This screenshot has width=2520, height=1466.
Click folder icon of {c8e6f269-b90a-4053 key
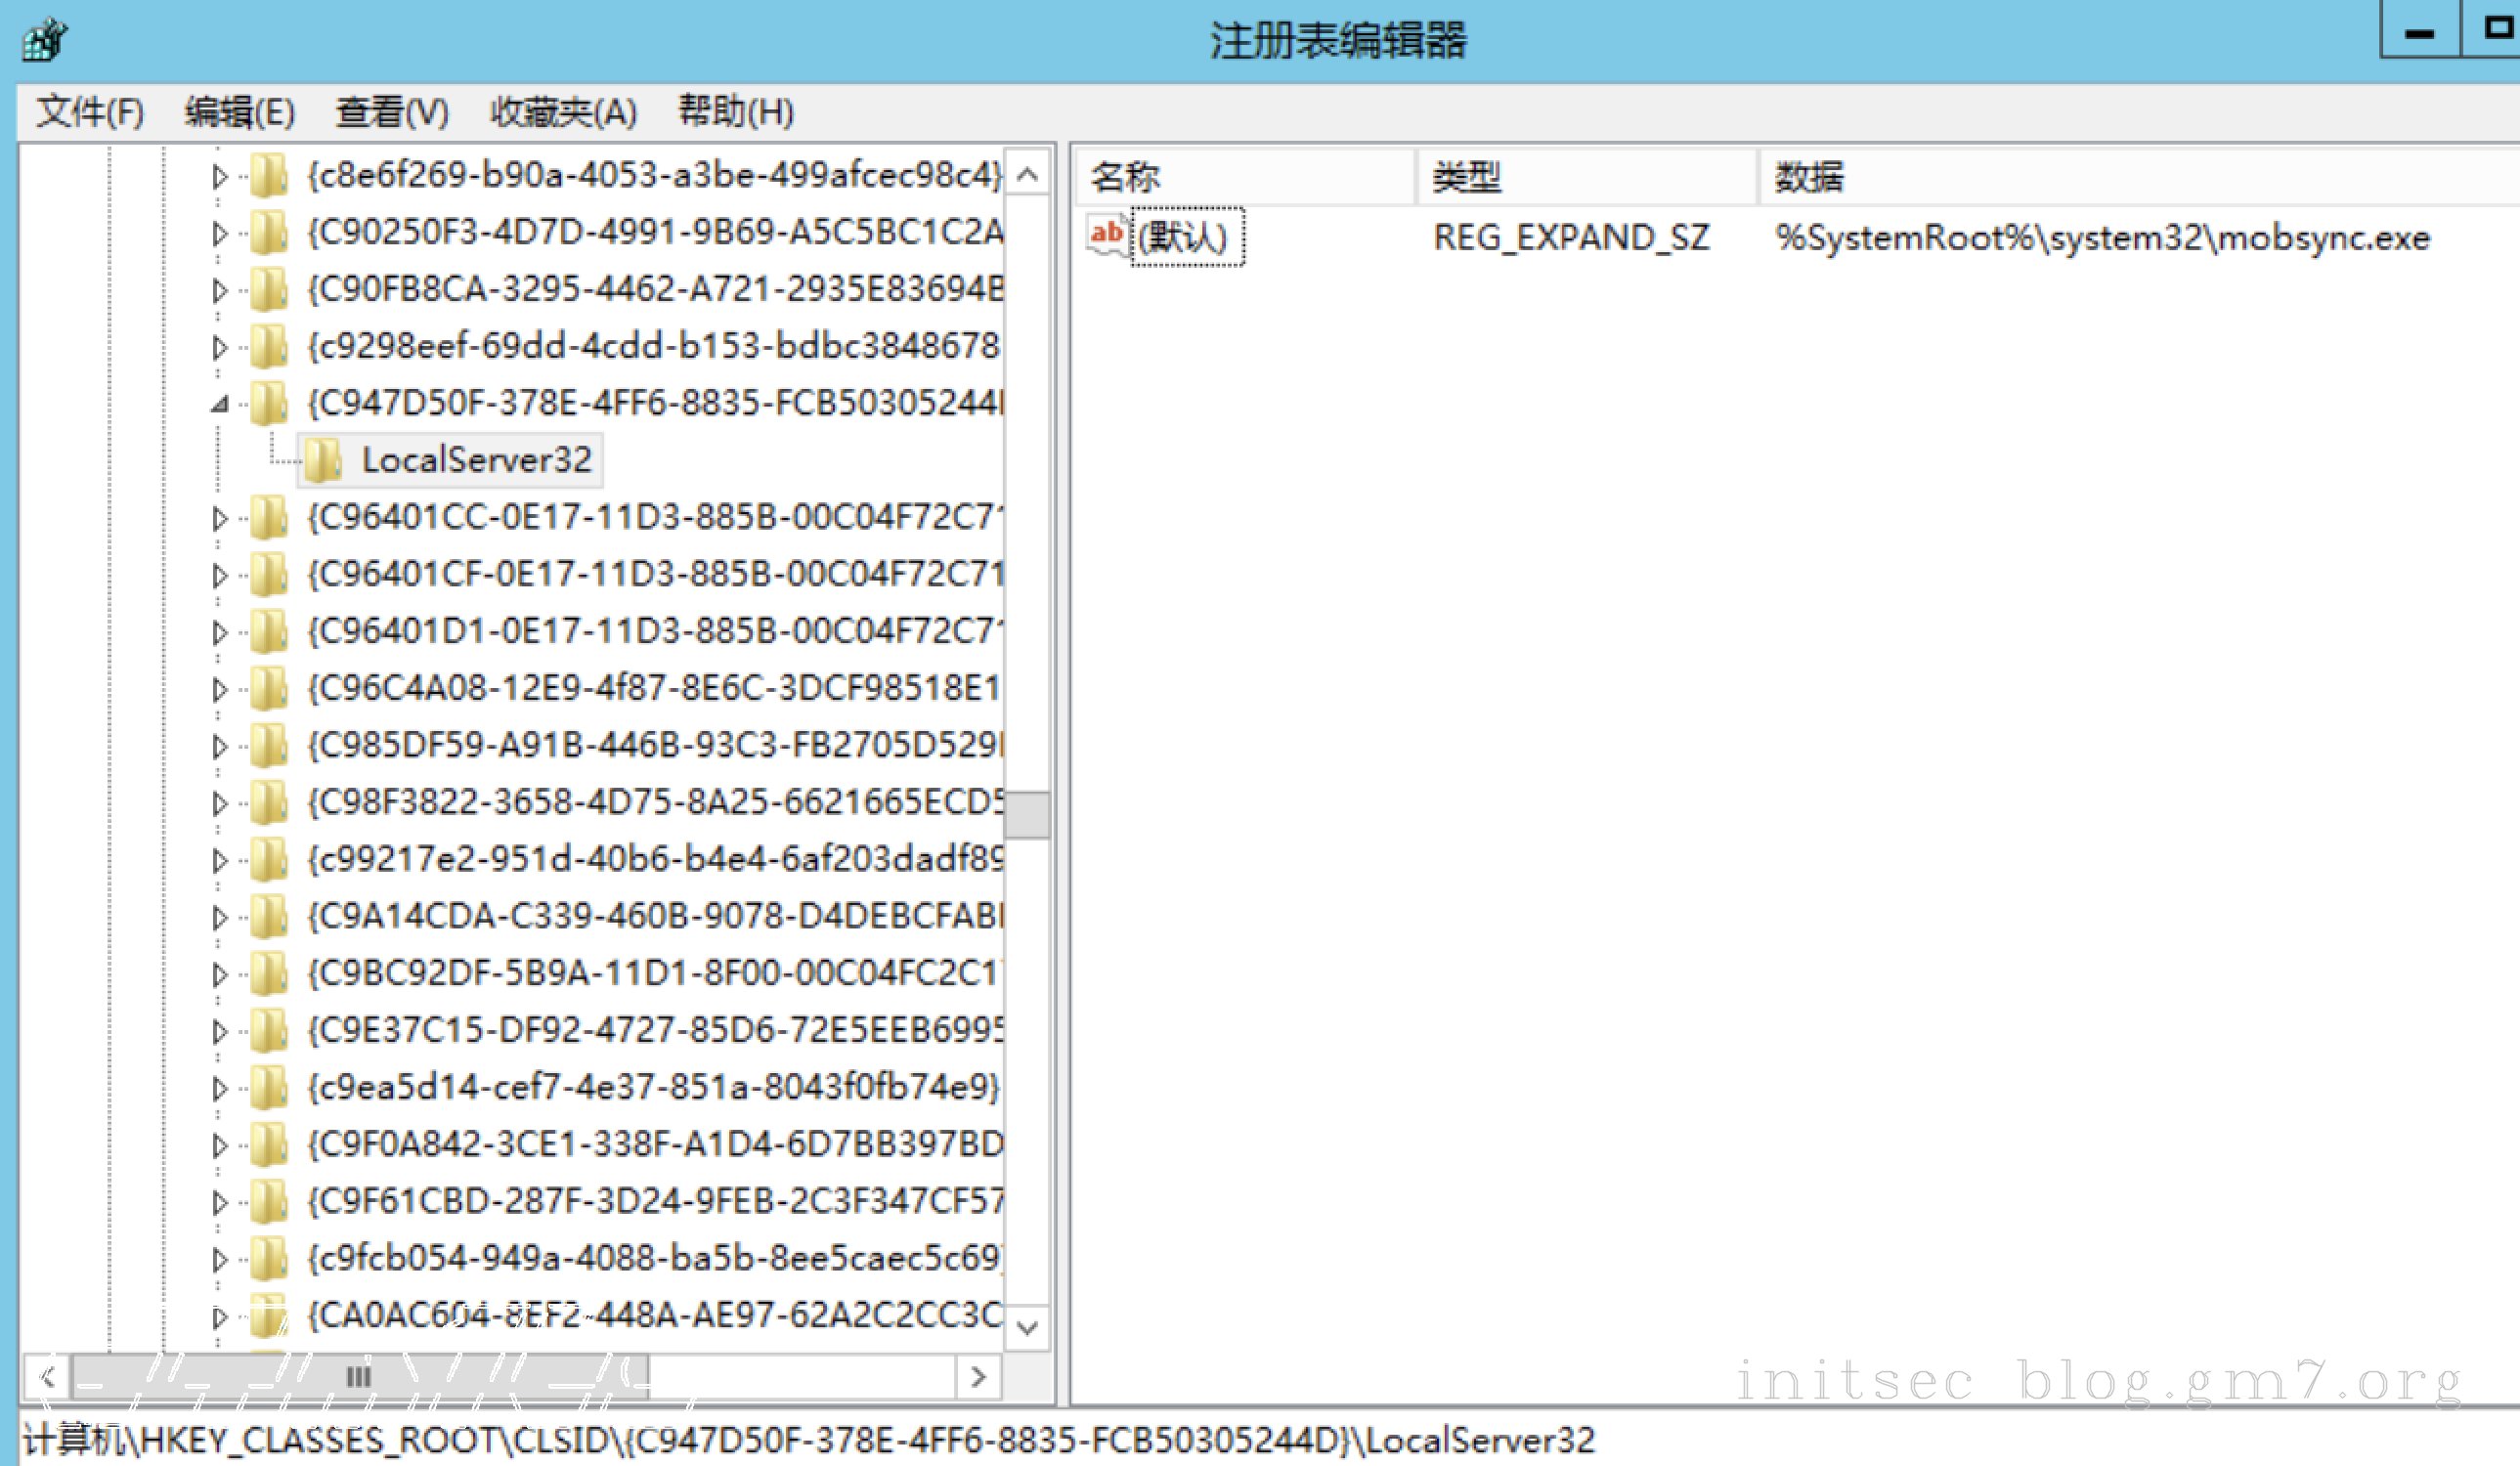pos(268,176)
